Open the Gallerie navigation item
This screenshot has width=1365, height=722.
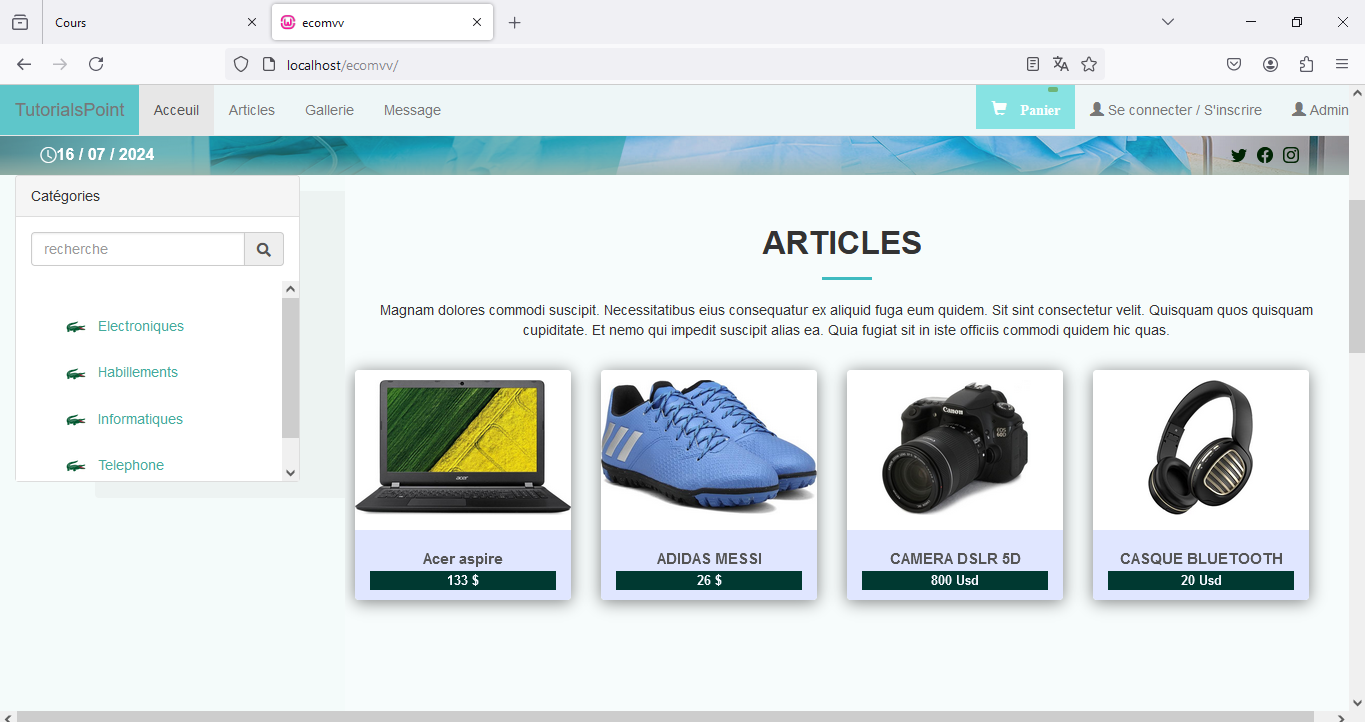(329, 110)
